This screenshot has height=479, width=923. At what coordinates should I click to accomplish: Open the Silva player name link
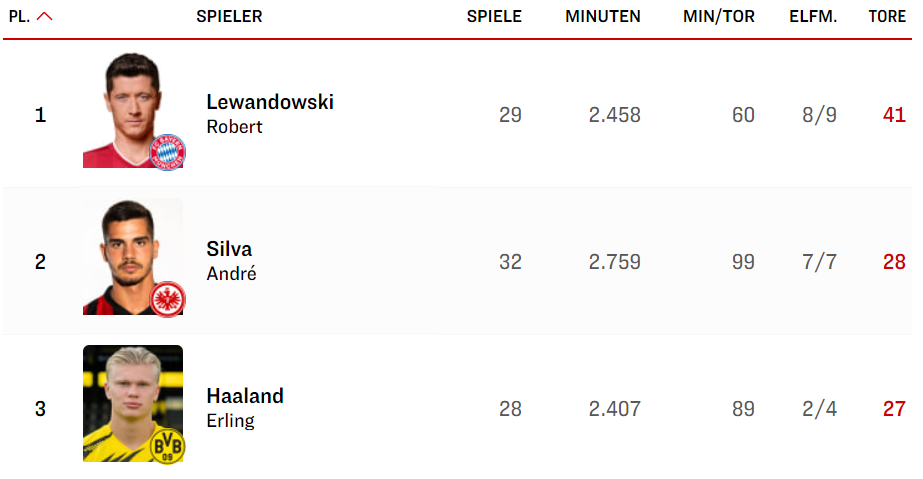pos(229,249)
